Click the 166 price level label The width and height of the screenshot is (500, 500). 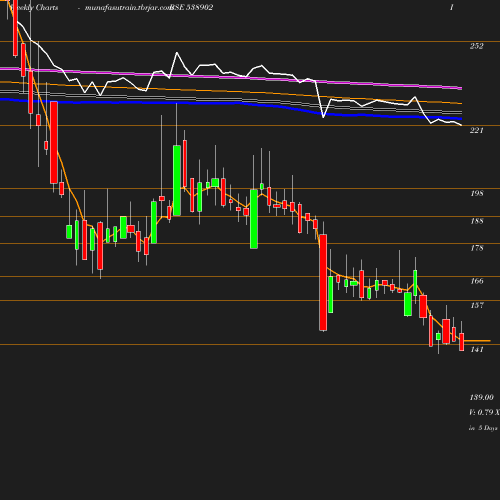coord(477,281)
